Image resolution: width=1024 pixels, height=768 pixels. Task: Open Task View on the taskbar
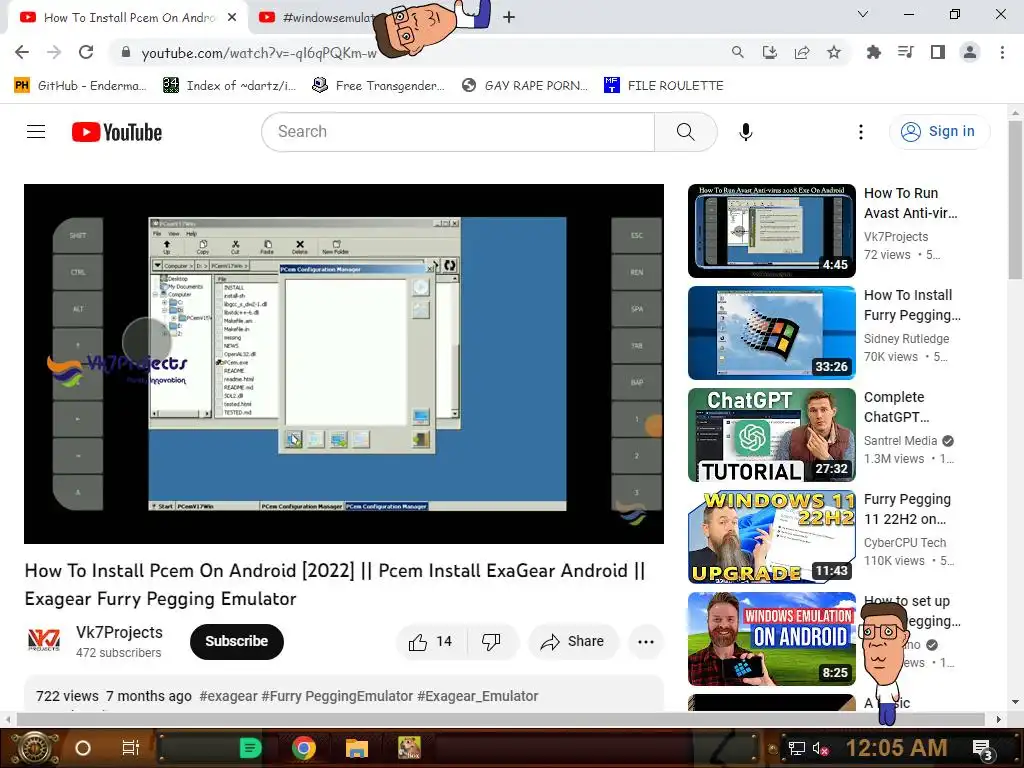131,748
